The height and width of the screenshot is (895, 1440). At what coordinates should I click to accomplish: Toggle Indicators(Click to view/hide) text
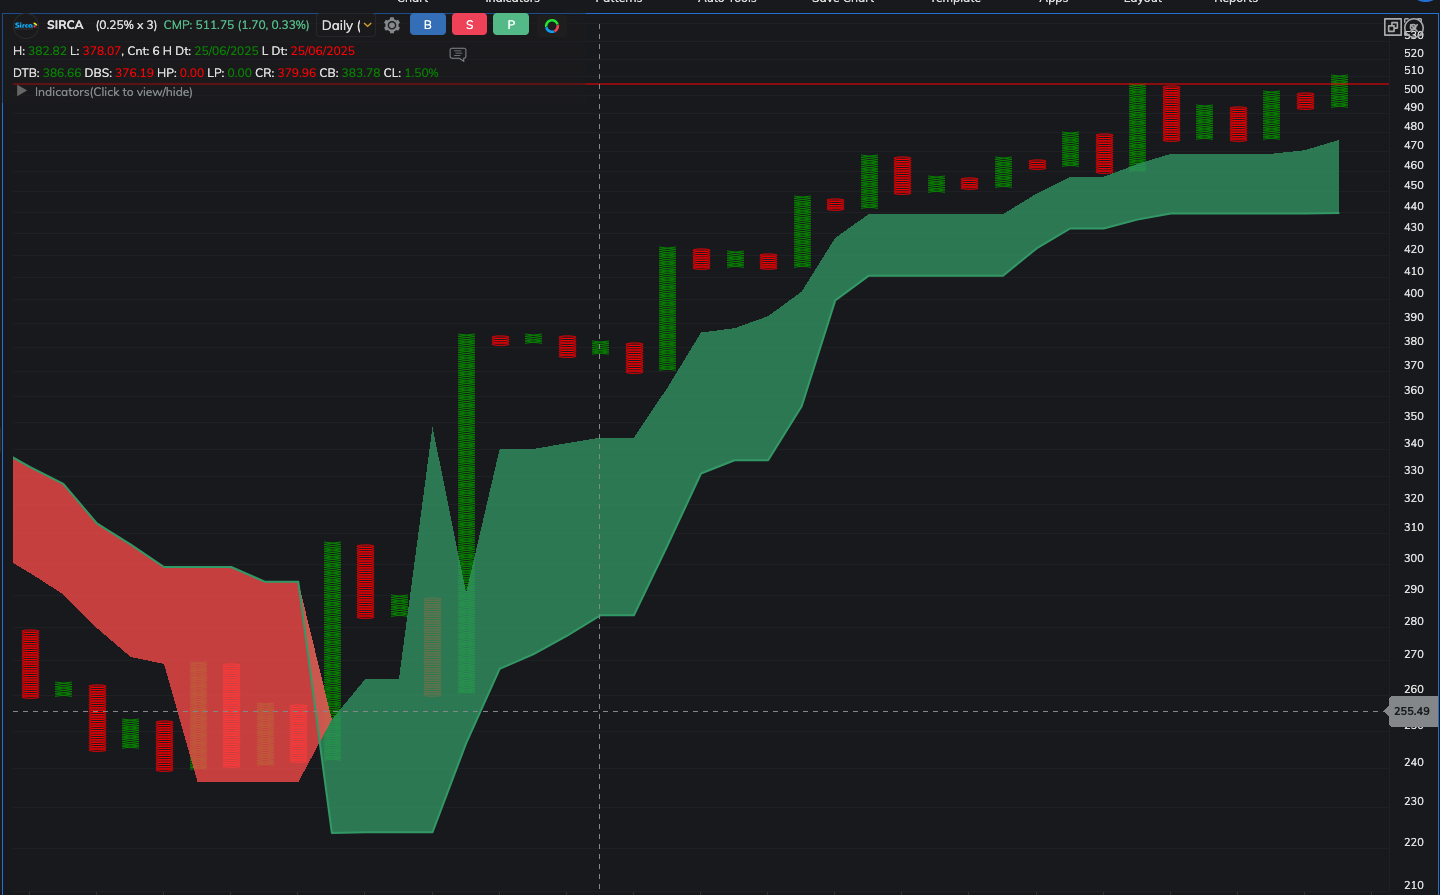click(x=114, y=92)
